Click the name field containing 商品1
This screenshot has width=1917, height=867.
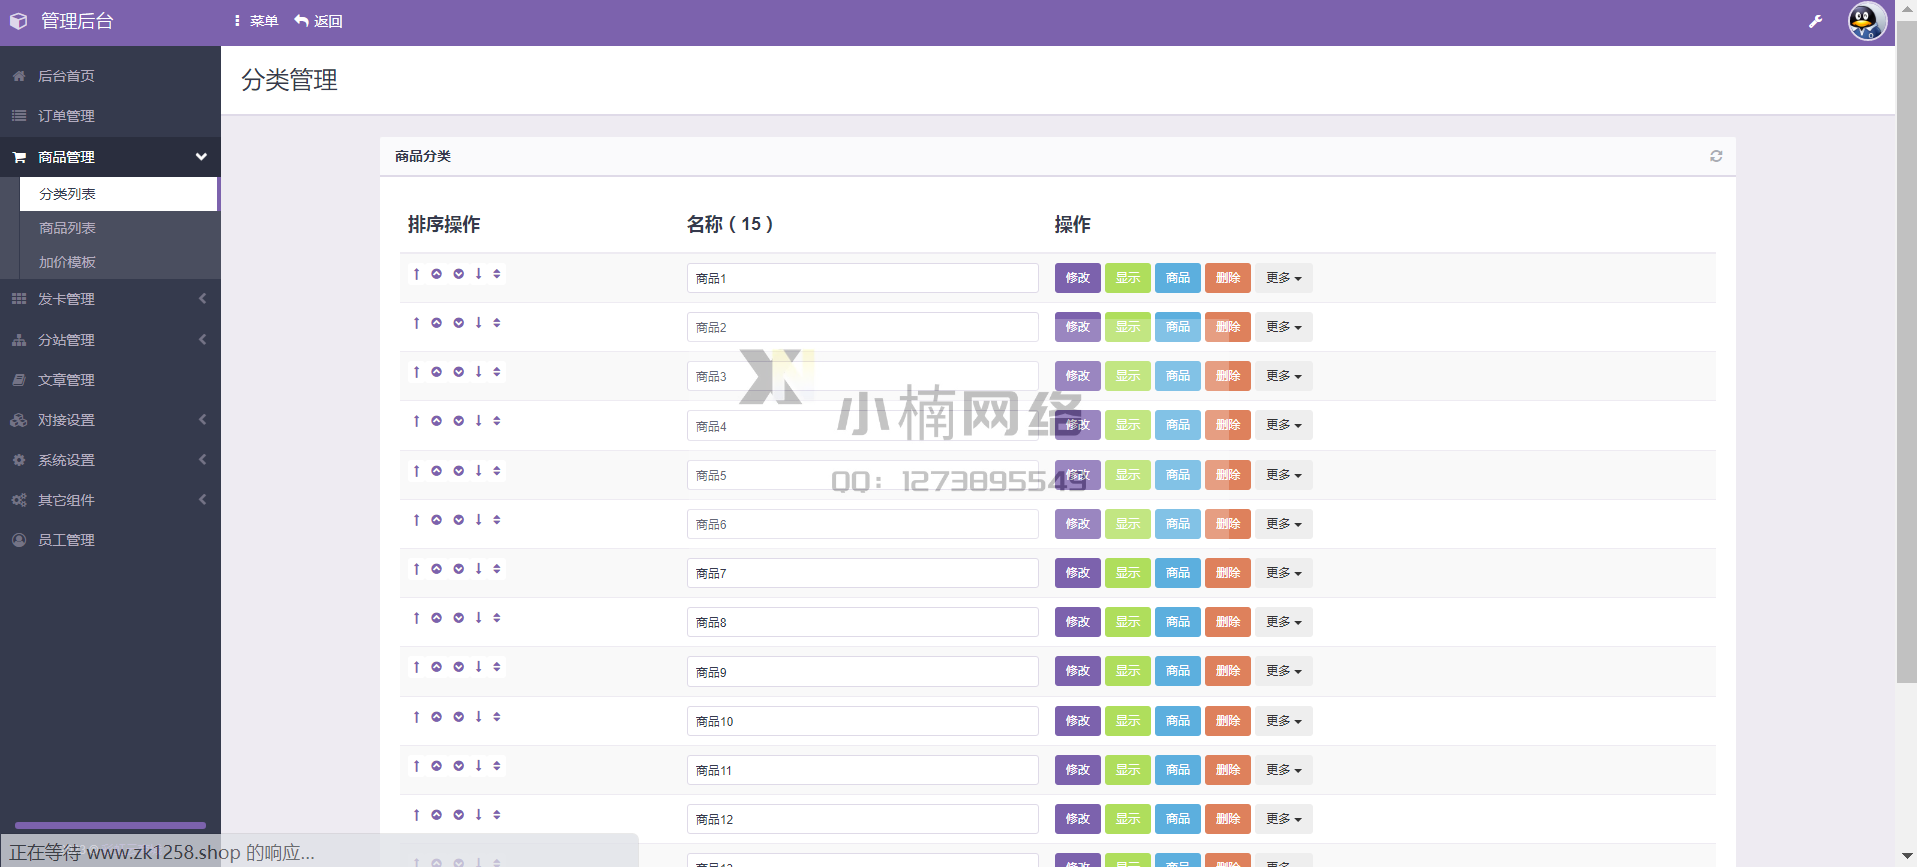pyautogui.click(x=863, y=278)
